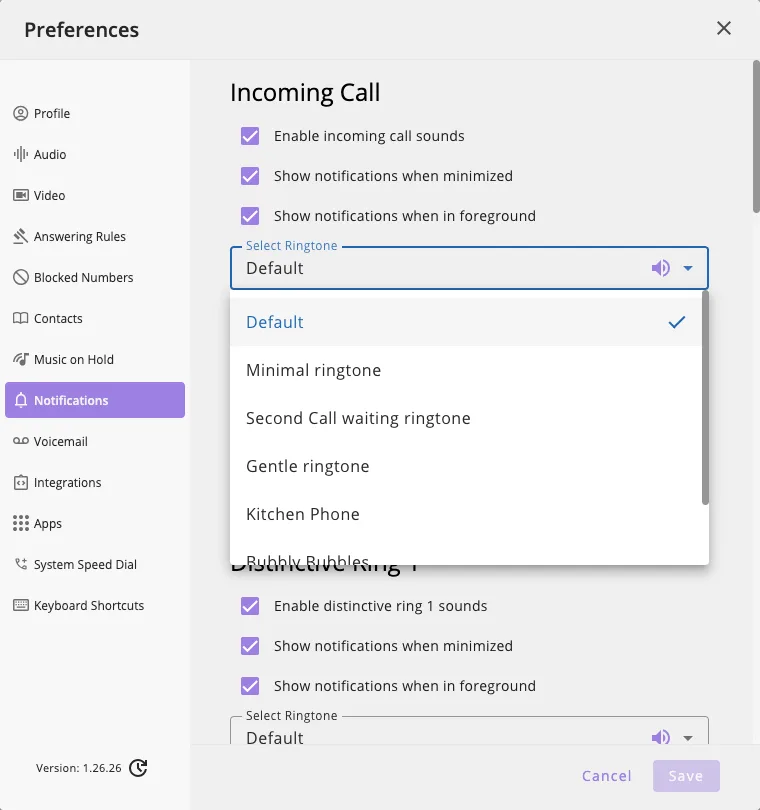Choose Default ringtone option
The width and height of the screenshot is (760, 810).
(466, 322)
